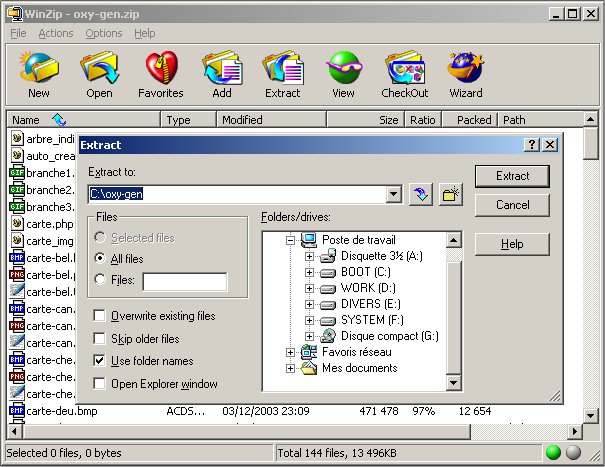
Task: Expand the Favoris réseau node
Action: (x=291, y=352)
